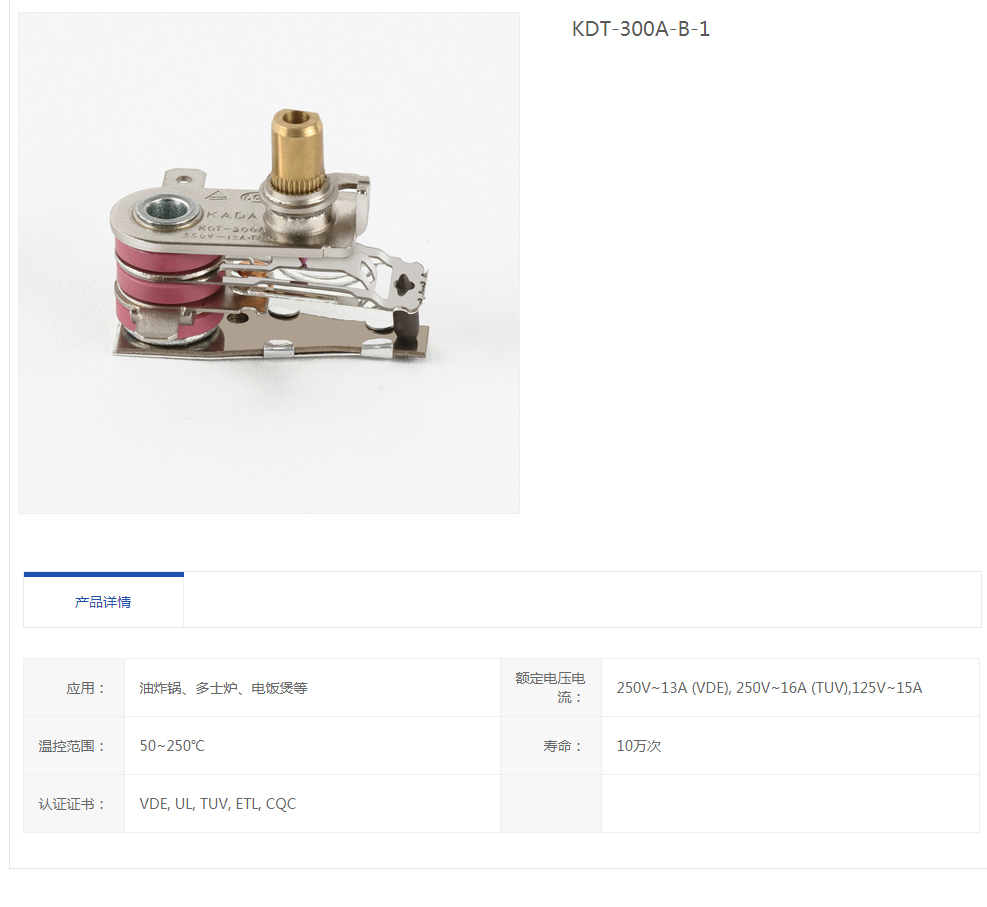Click the 10万次 lifespan value
The image size is (987, 907).
click(x=638, y=746)
